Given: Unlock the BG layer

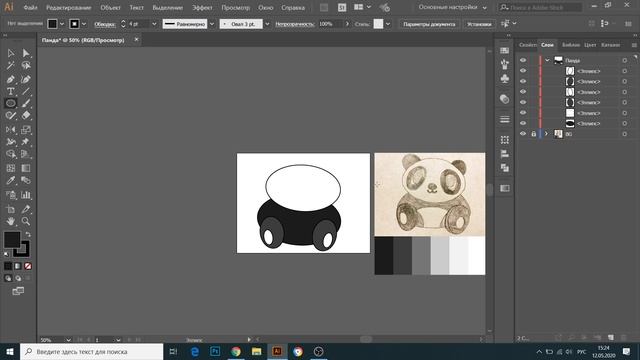Looking at the screenshot, I should tap(533, 133).
